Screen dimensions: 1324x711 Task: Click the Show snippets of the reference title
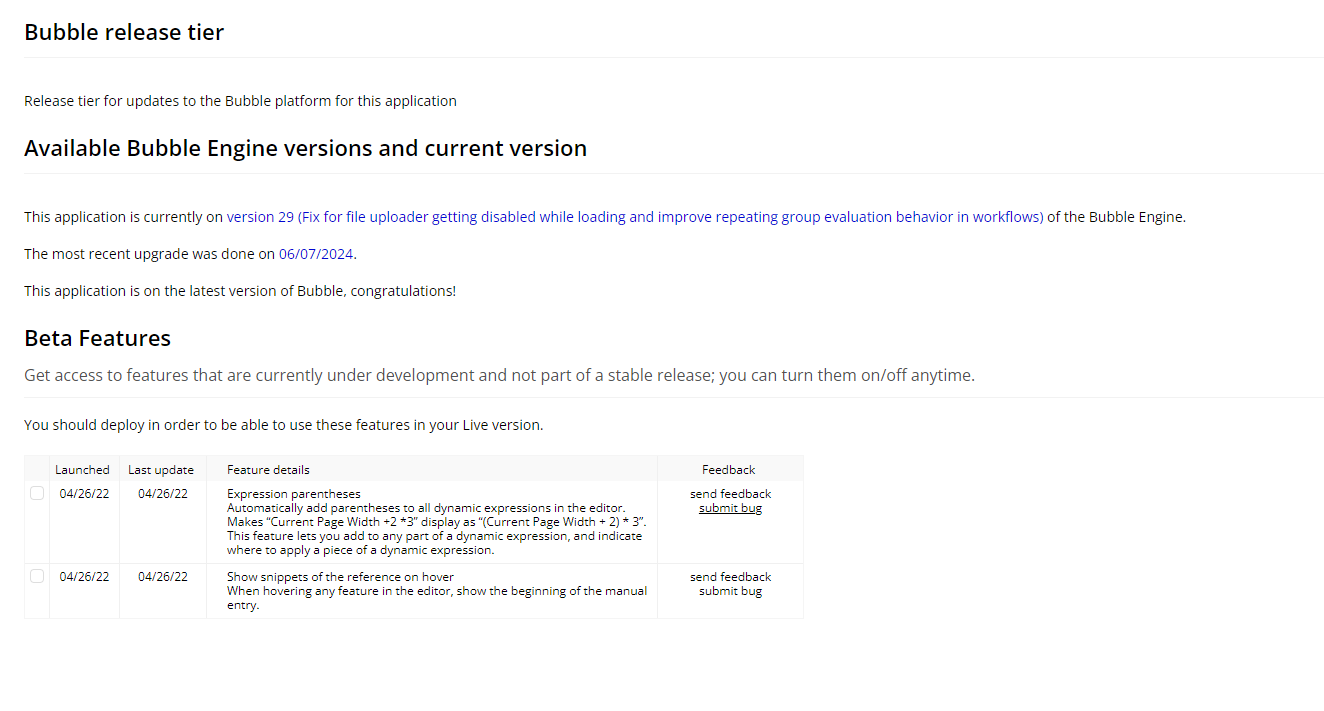(x=340, y=577)
